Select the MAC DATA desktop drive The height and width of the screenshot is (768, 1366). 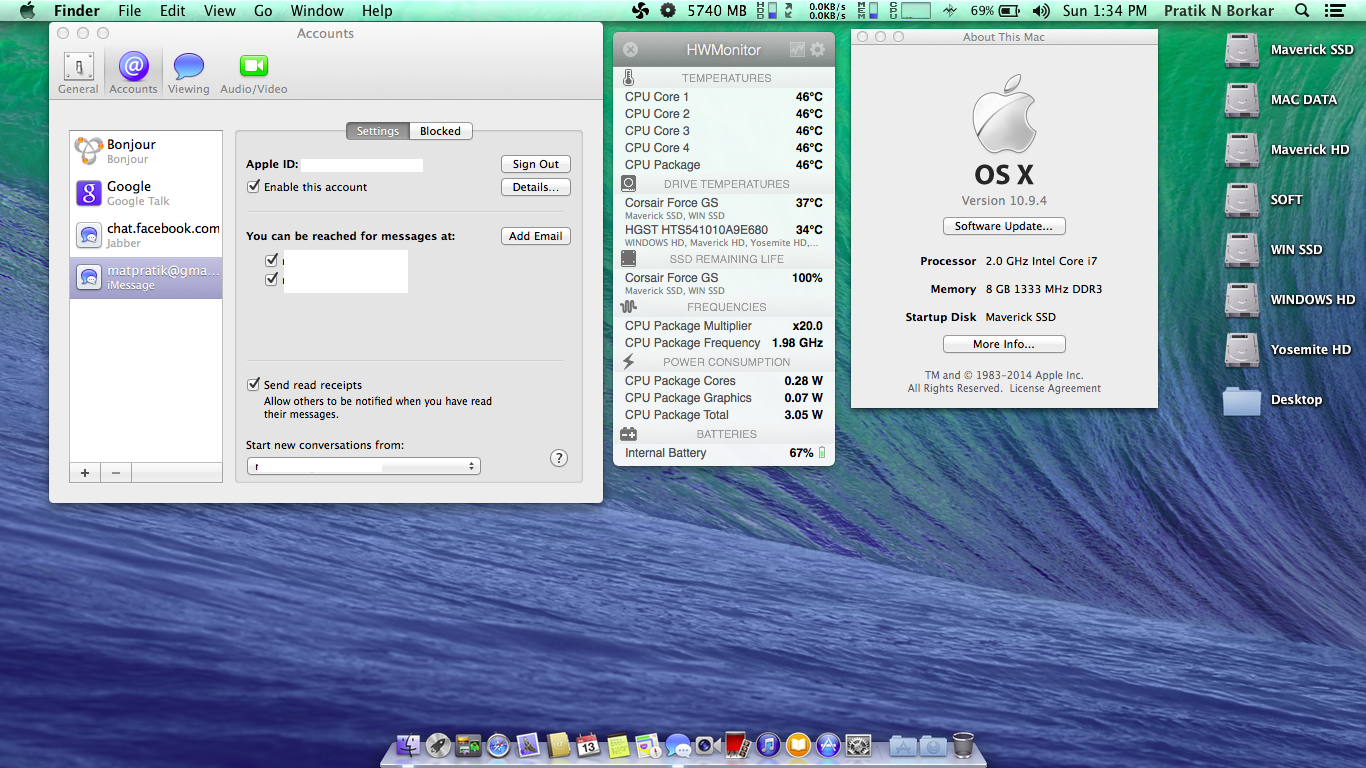pos(1242,100)
